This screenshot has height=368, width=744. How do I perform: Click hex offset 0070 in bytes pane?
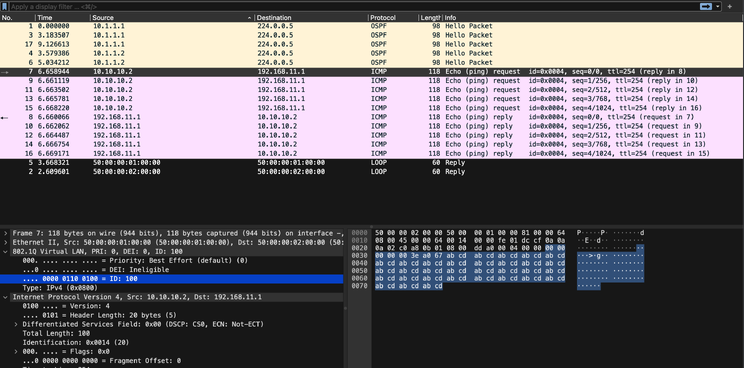point(360,286)
